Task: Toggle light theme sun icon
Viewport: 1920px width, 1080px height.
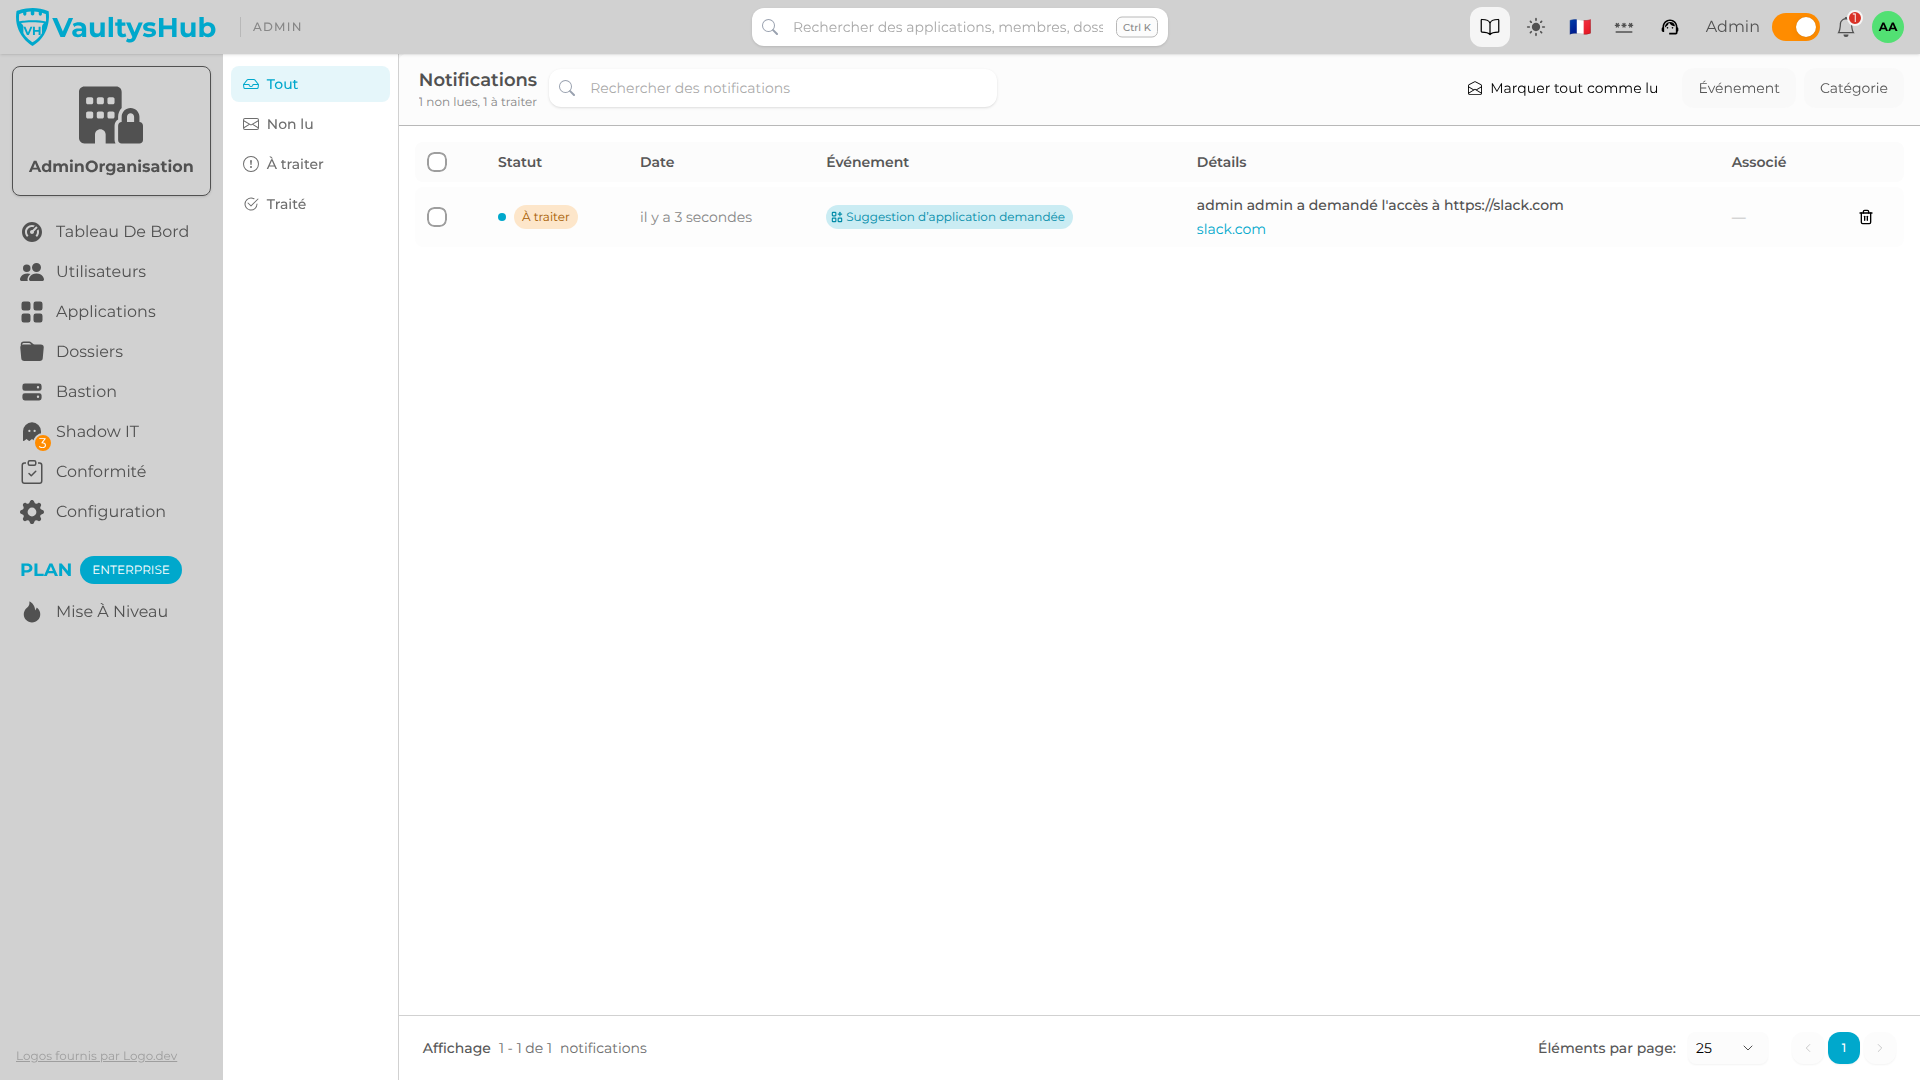Action: pyautogui.click(x=1536, y=27)
